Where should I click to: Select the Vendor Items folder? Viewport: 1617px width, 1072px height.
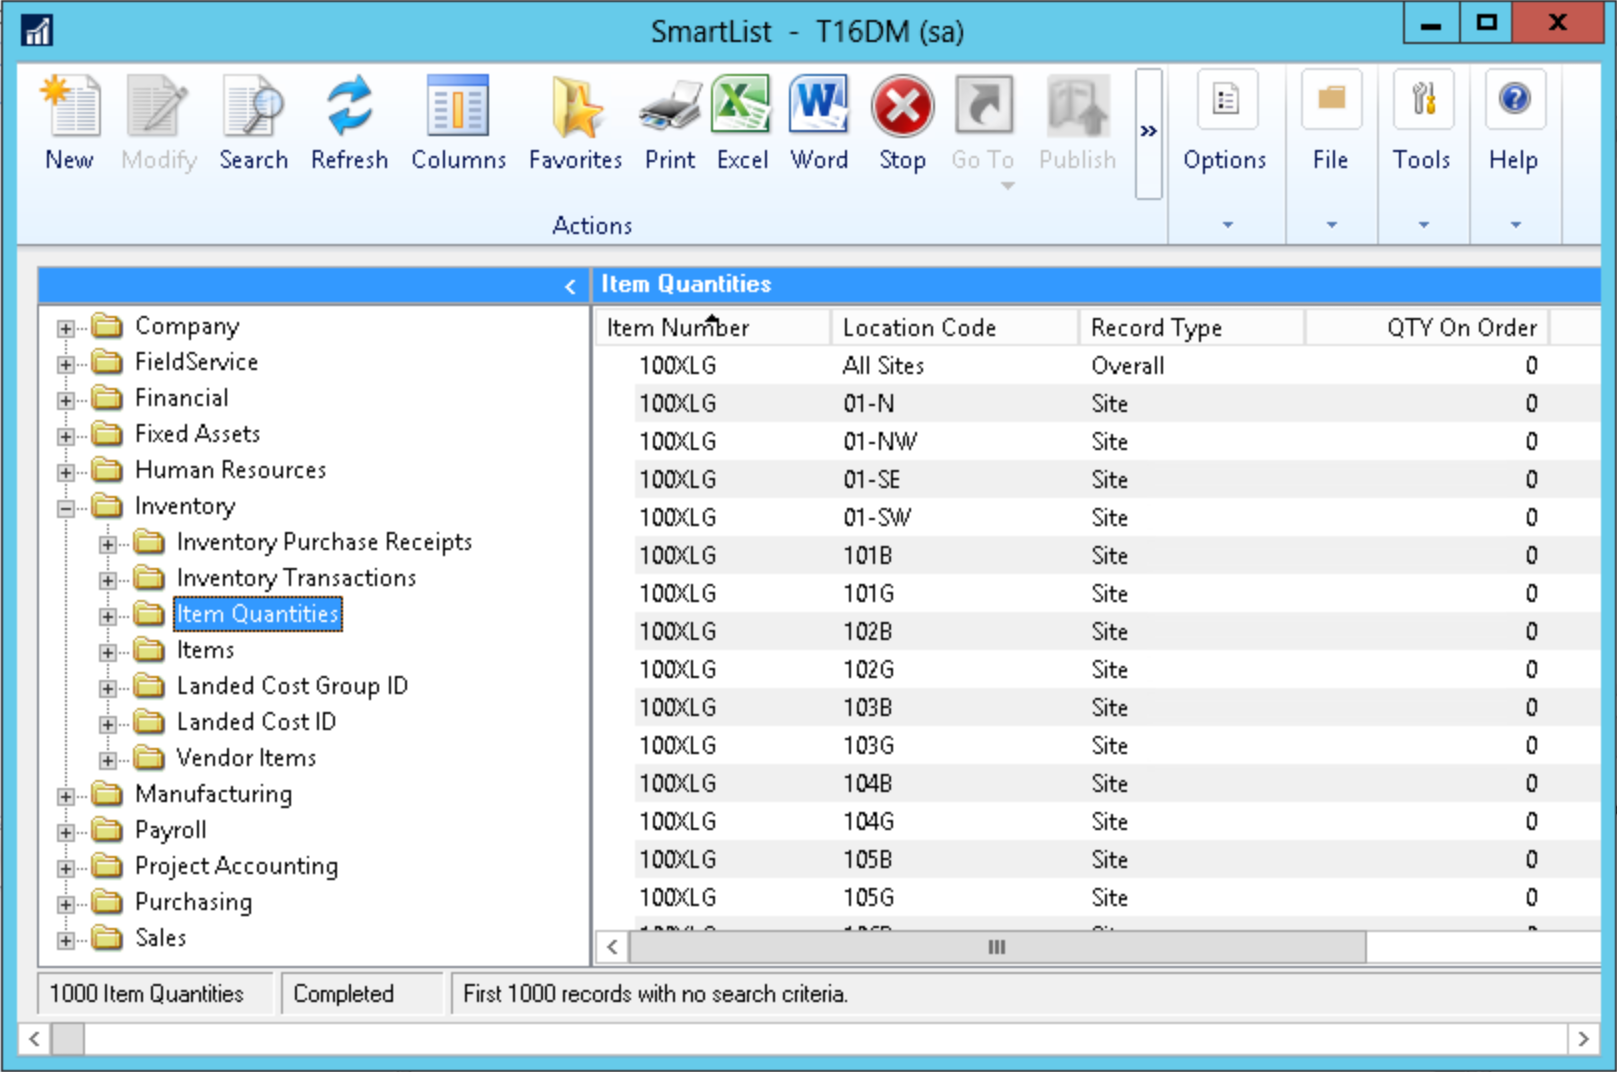(x=246, y=758)
